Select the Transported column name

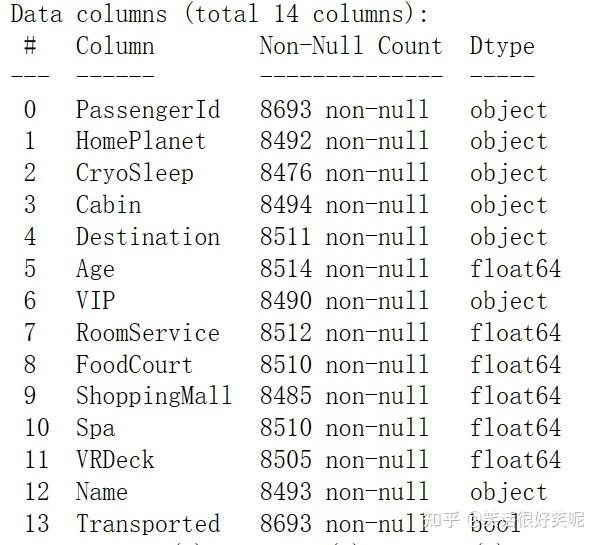click(x=148, y=524)
